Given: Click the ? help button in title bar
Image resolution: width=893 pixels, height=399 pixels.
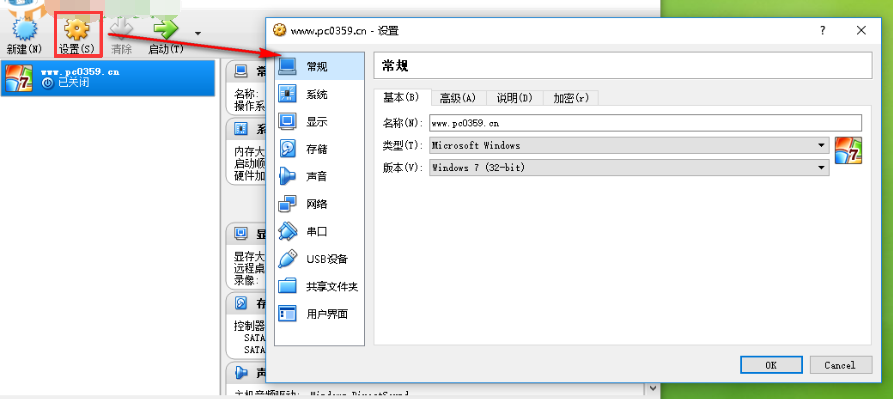Looking at the screenshot, I should pyautogui.click(x=823, y=31).
